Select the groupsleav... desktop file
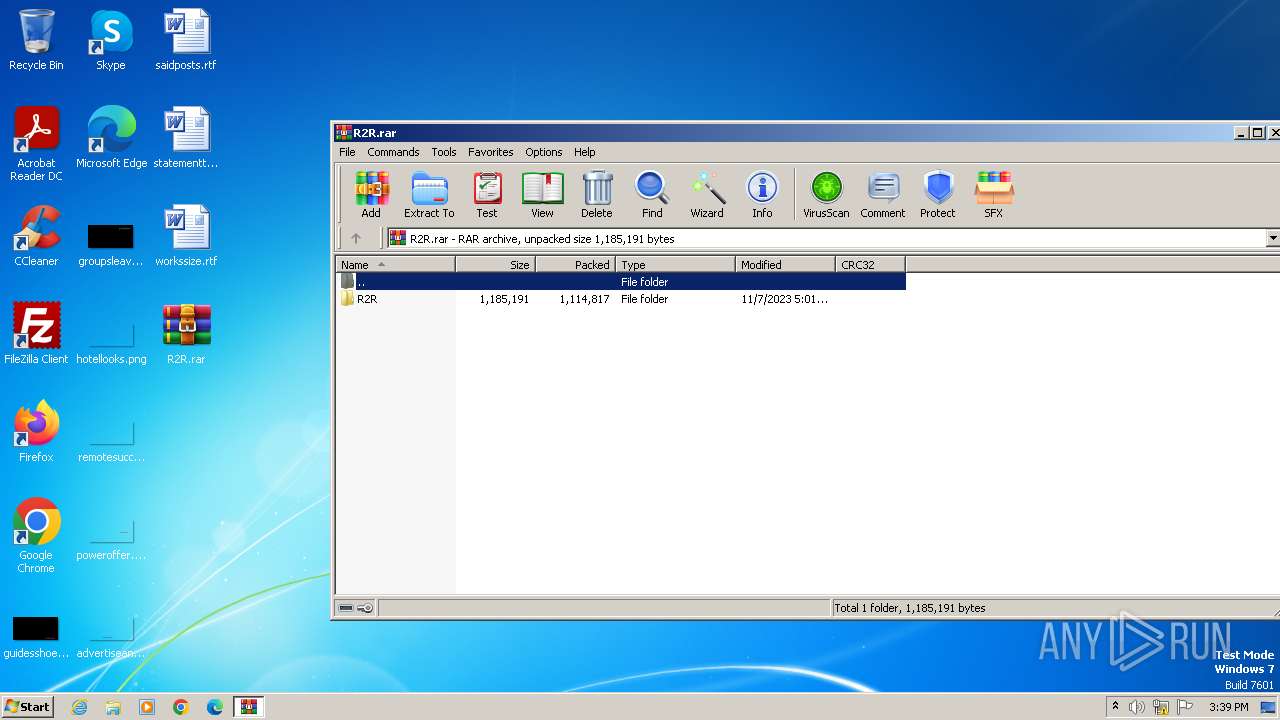 [x=111, y=245]
